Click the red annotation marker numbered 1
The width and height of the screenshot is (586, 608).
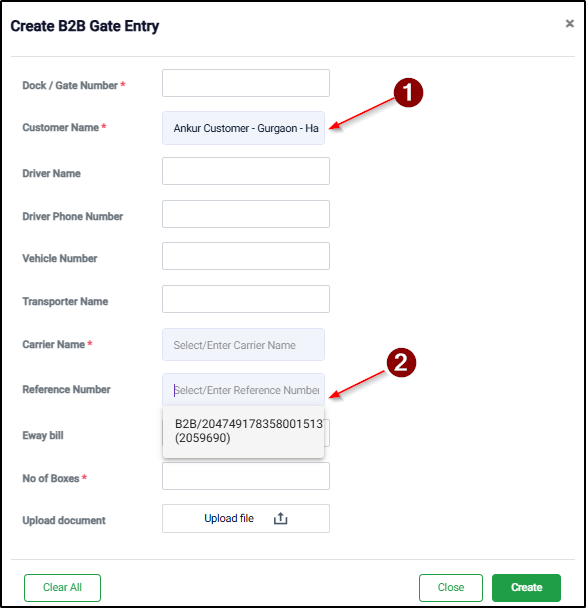click(408, 93)
